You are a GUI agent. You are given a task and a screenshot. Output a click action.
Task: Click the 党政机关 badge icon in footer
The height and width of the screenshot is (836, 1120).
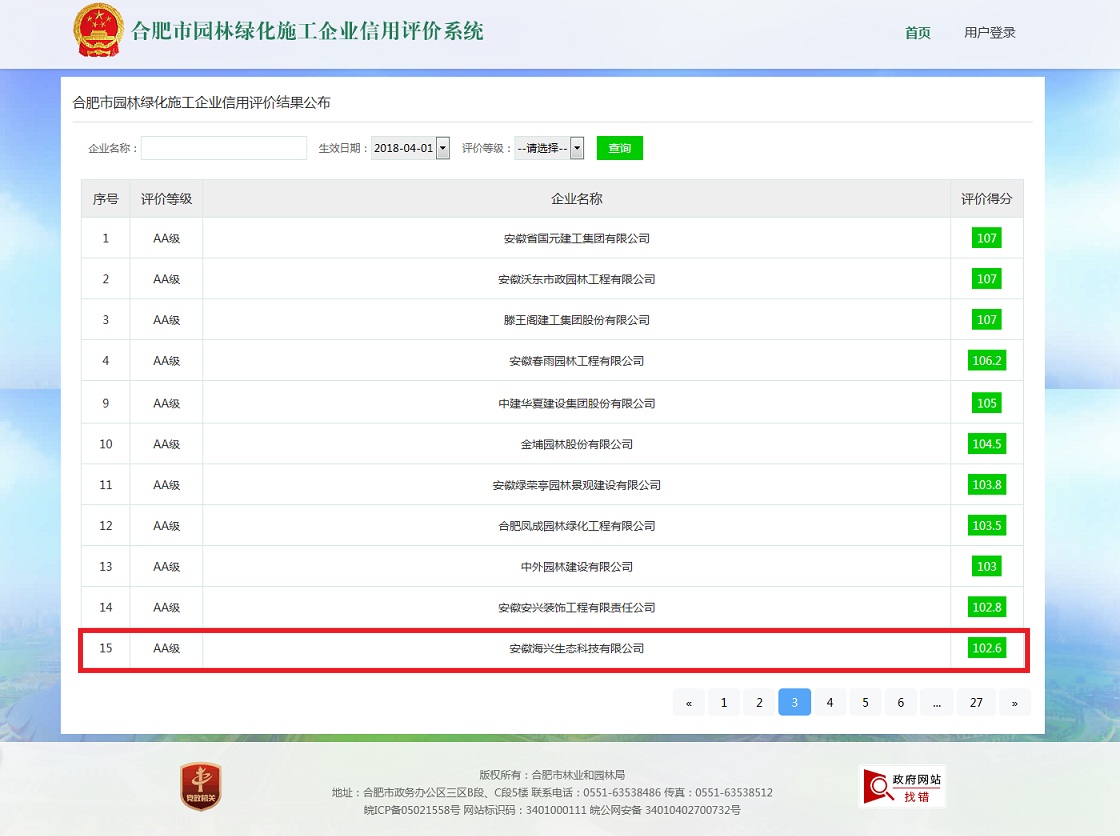[200, 786]
